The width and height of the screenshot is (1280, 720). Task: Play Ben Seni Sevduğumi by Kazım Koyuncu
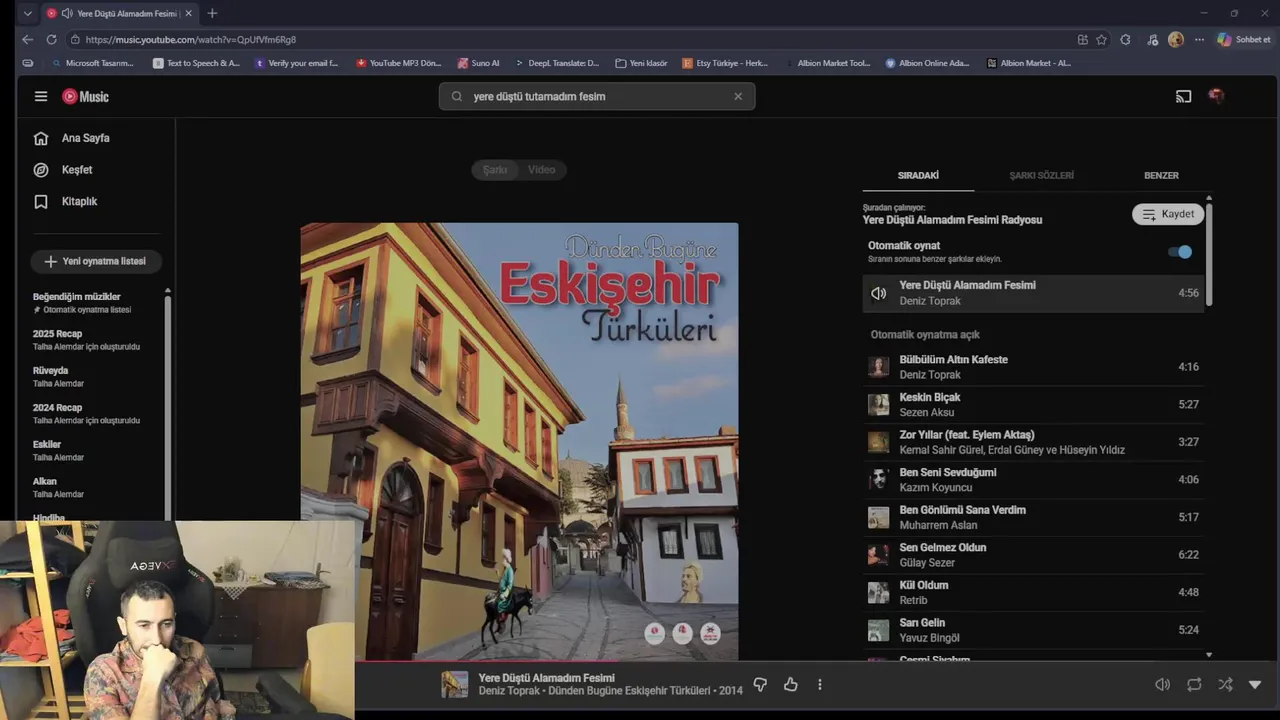pyautogui.click(x=1033, y=480)
